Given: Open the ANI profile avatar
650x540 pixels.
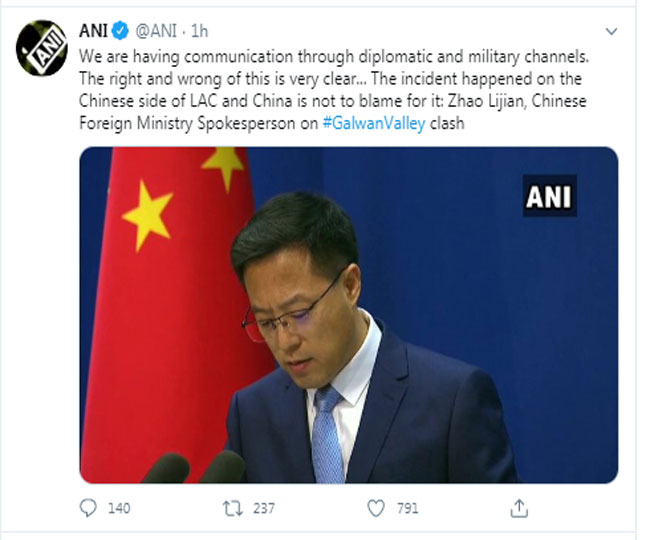Looking at the screenshot, I should (x=41, y=48).
